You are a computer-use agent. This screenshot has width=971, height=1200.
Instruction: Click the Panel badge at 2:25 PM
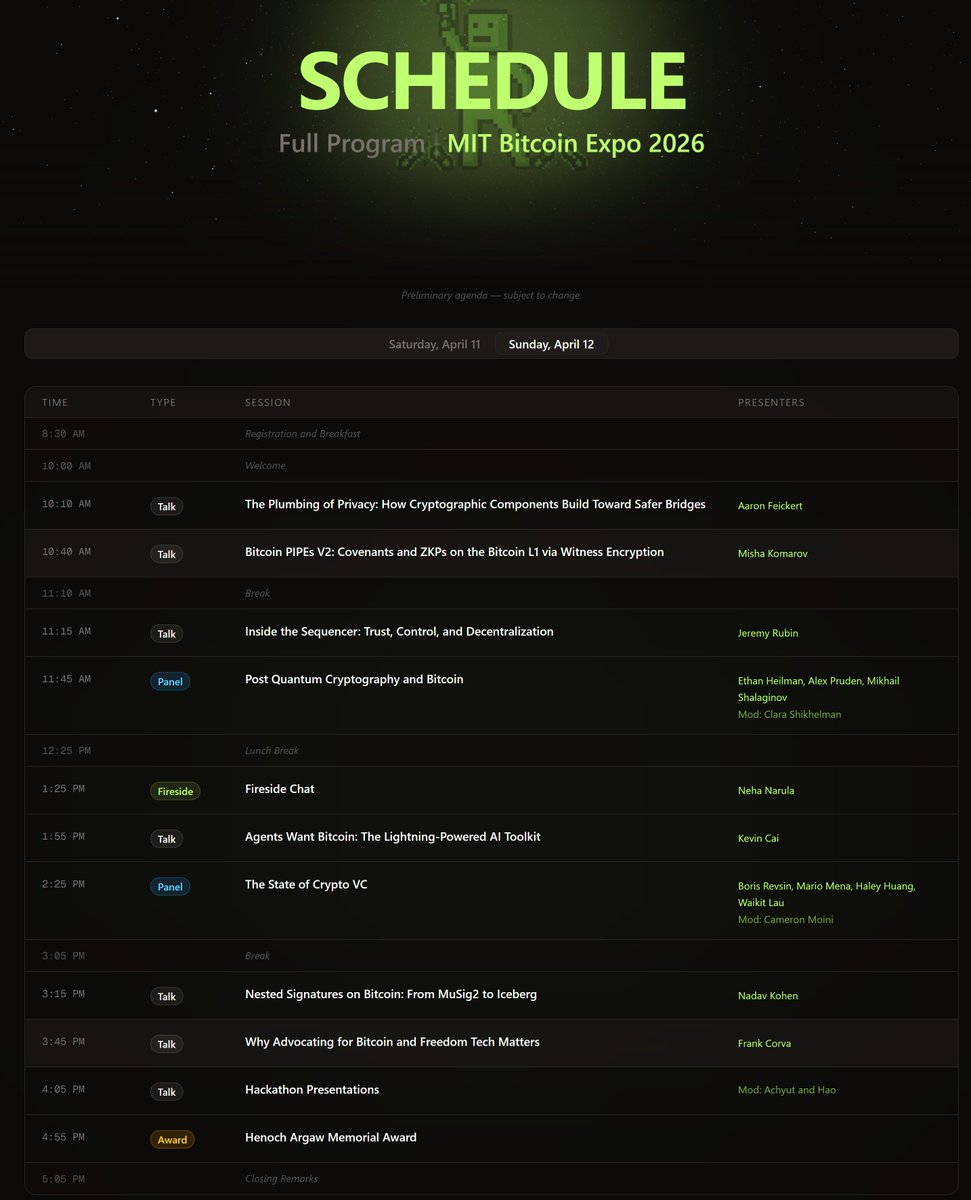point(170,886)
